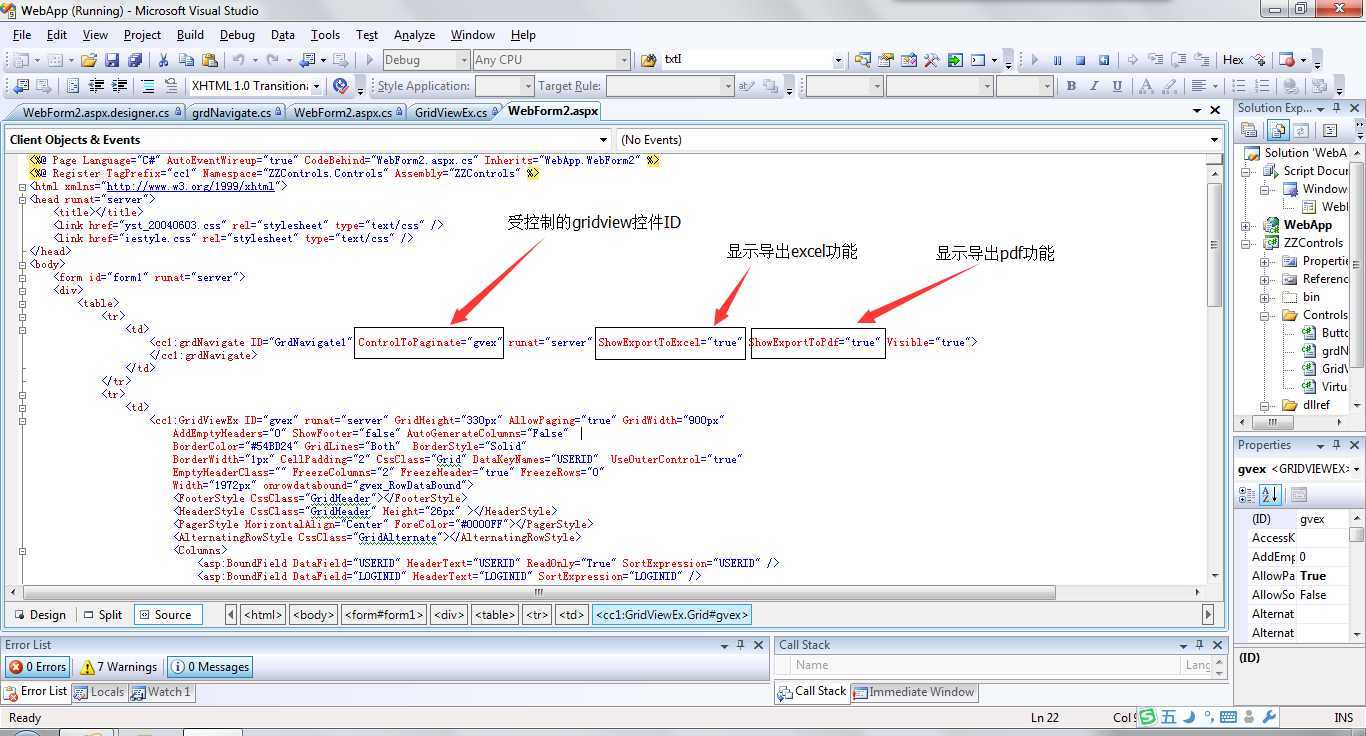Toggle the 7 Warnings filter button
The width and height of the screenshot is (1366, 736).
[119, 667]
